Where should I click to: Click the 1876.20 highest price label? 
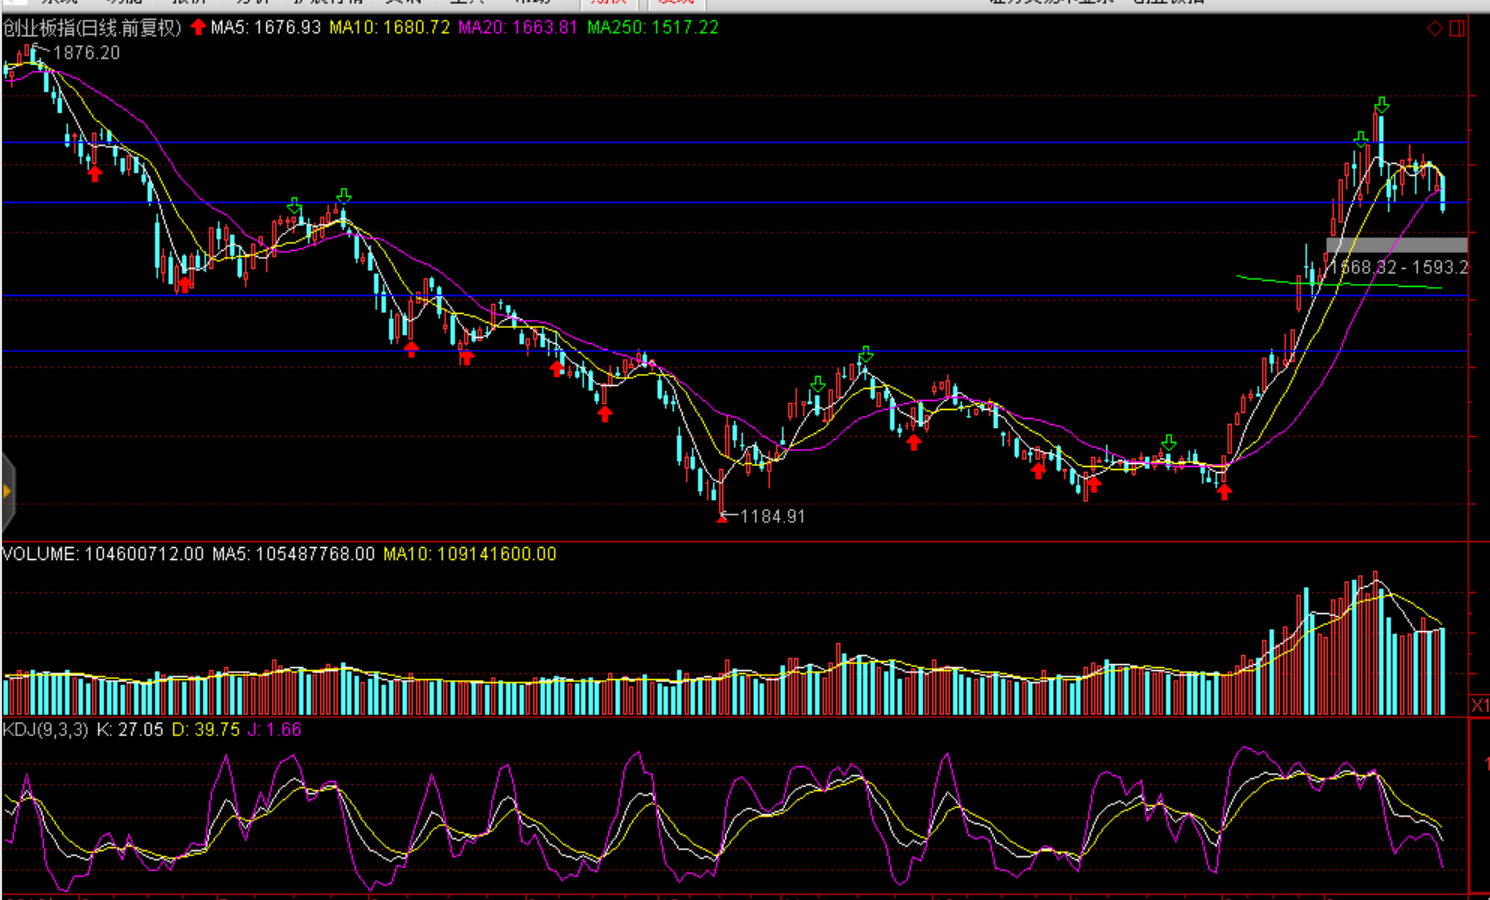(86, 53)
